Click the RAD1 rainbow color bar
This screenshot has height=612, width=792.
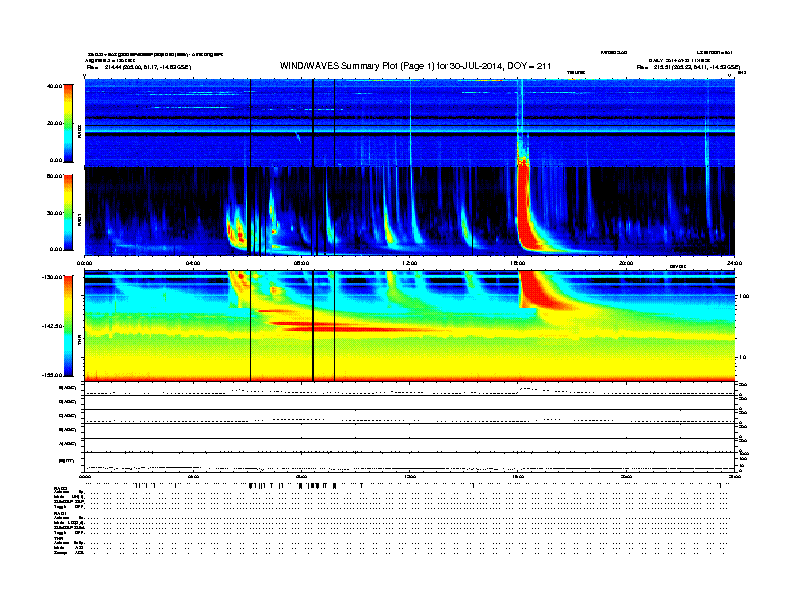pos(68,212)
